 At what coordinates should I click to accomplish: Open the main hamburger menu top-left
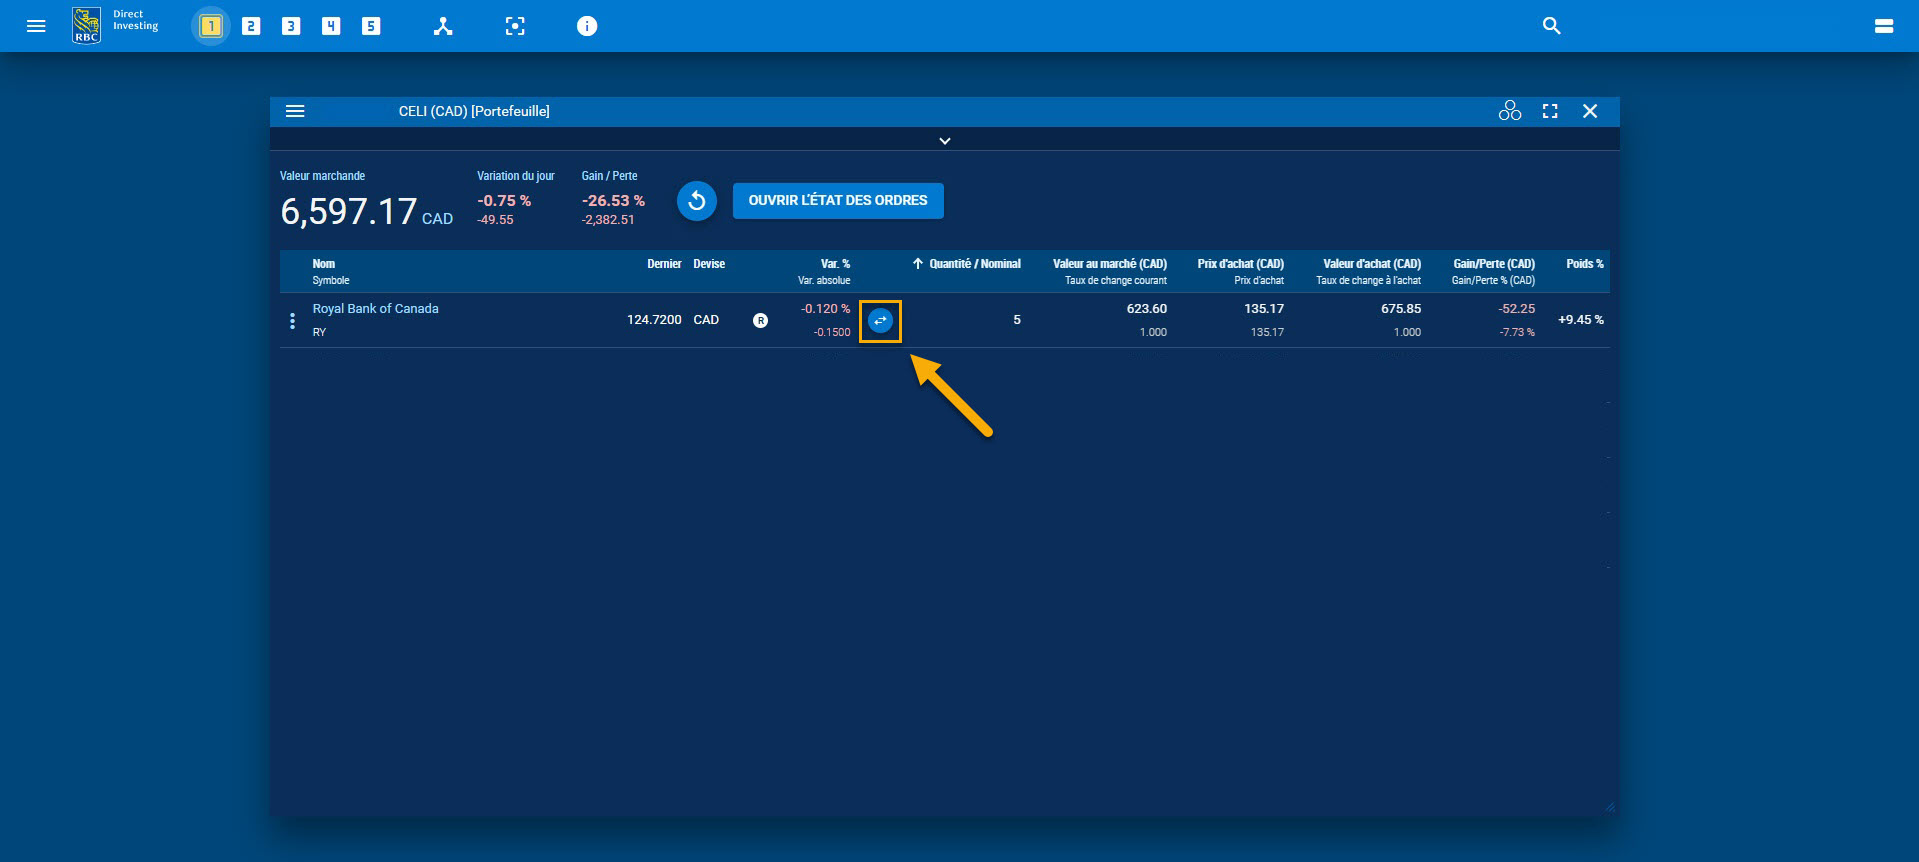pos(36,26)
